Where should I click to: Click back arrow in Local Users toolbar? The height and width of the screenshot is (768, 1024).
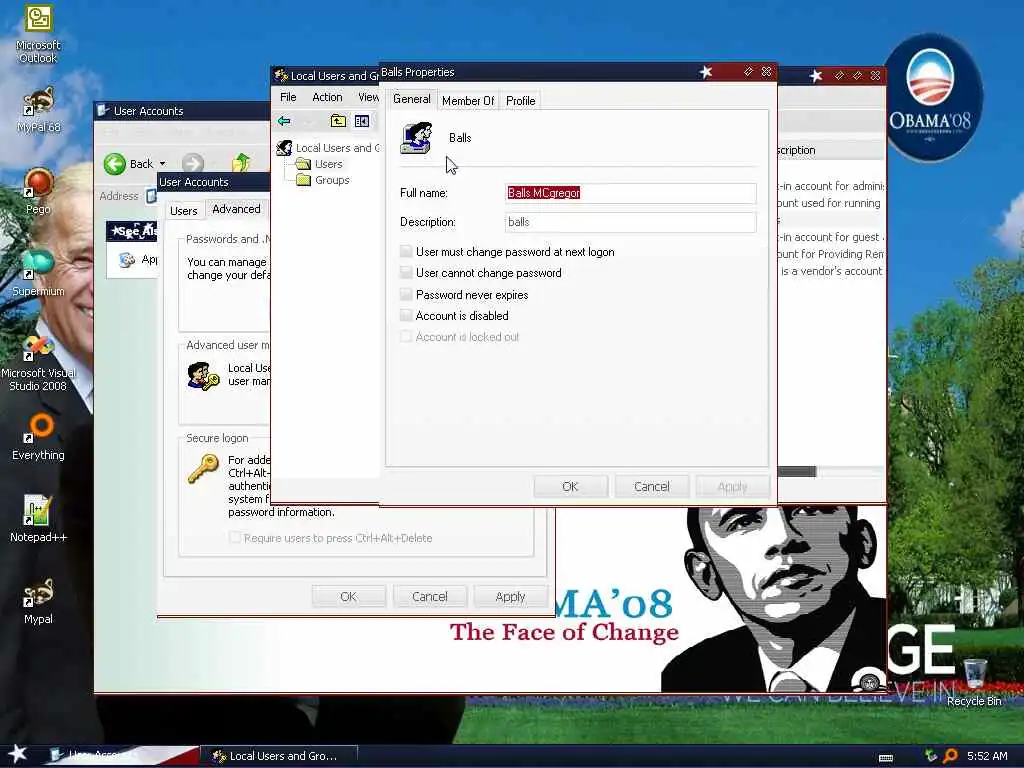pyautogui.click(x=284, y=121)
